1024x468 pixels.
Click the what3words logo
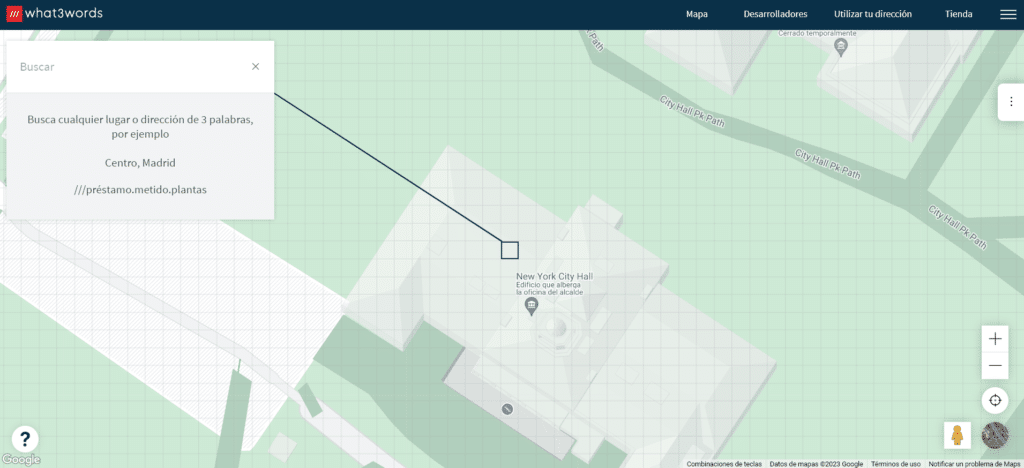[x=54, y=14]
